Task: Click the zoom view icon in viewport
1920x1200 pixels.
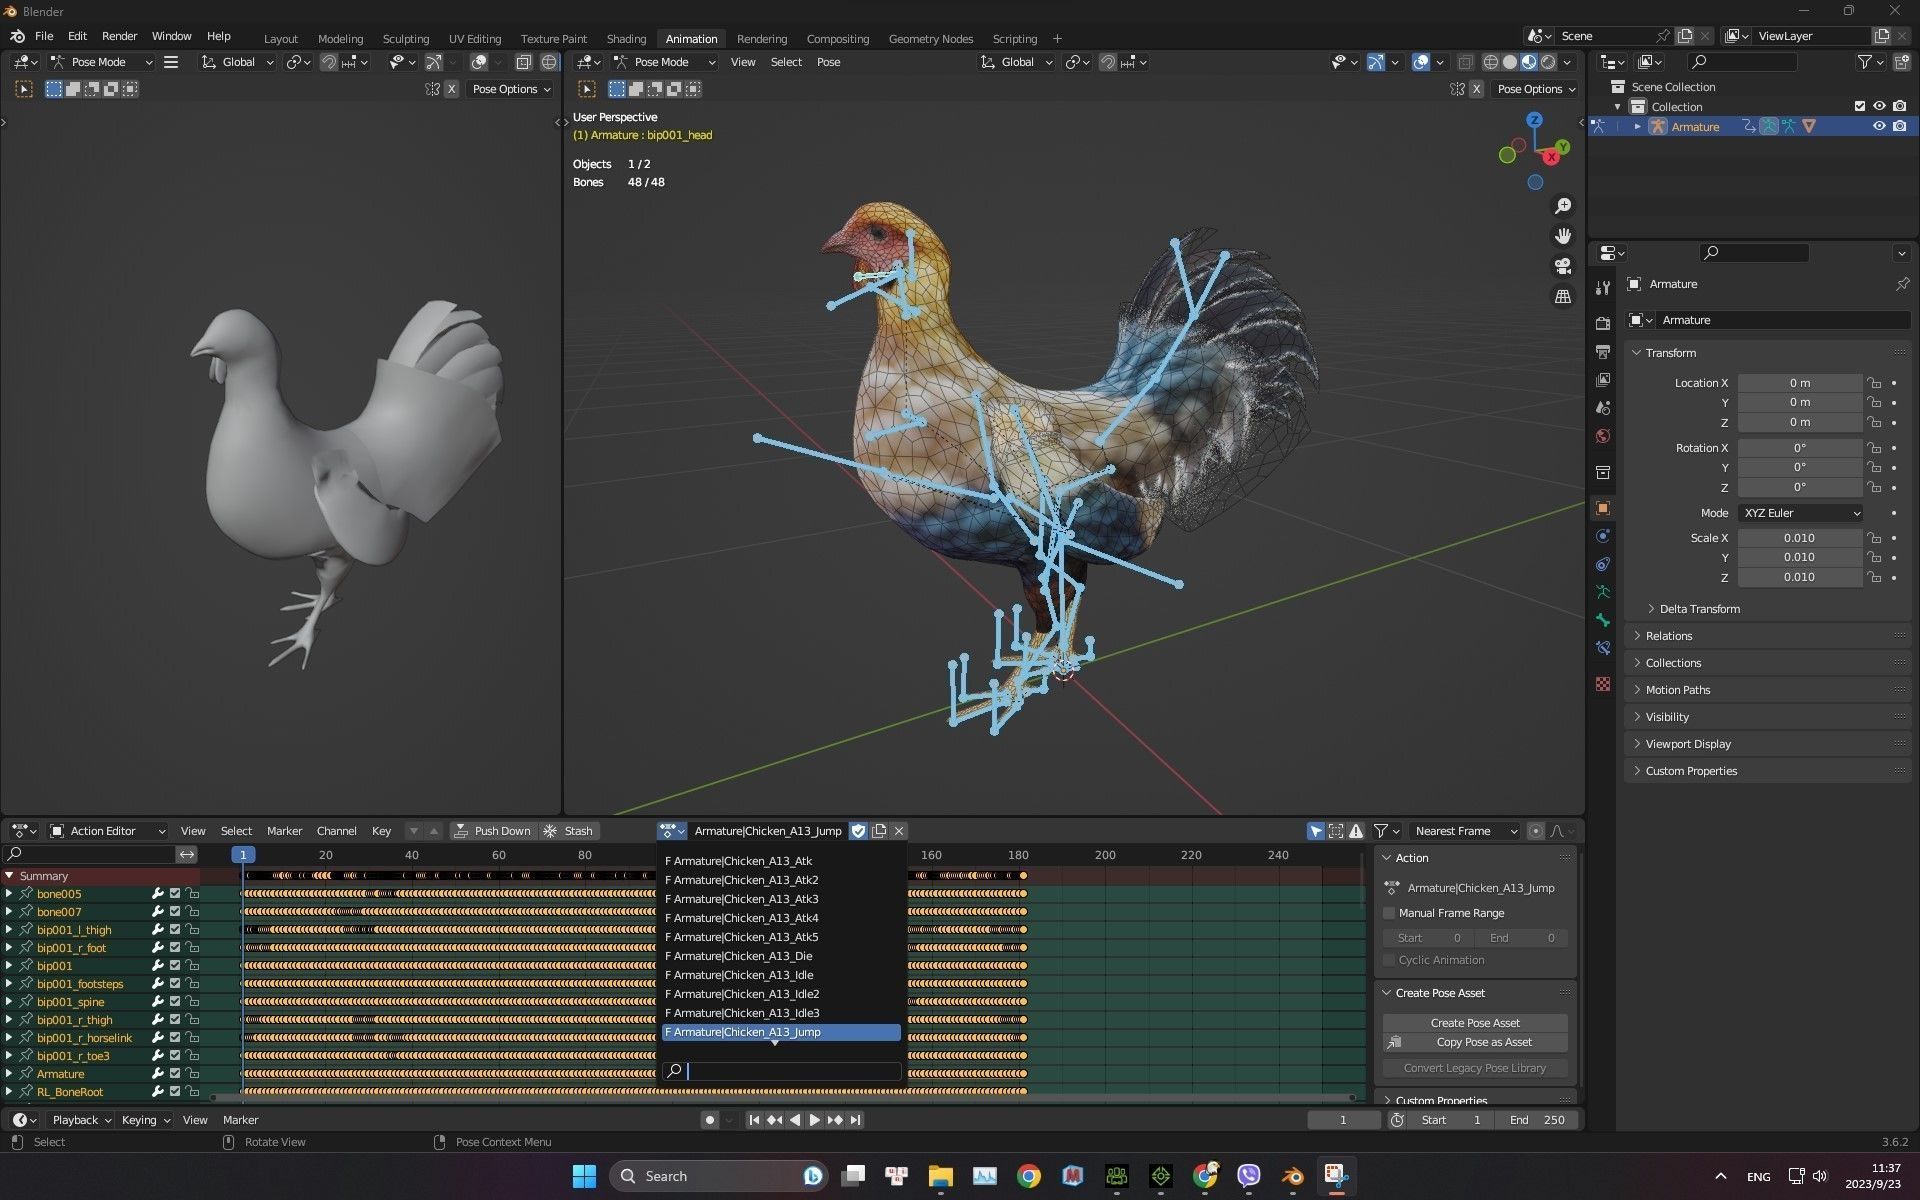Action: (x=1562, y=206)
